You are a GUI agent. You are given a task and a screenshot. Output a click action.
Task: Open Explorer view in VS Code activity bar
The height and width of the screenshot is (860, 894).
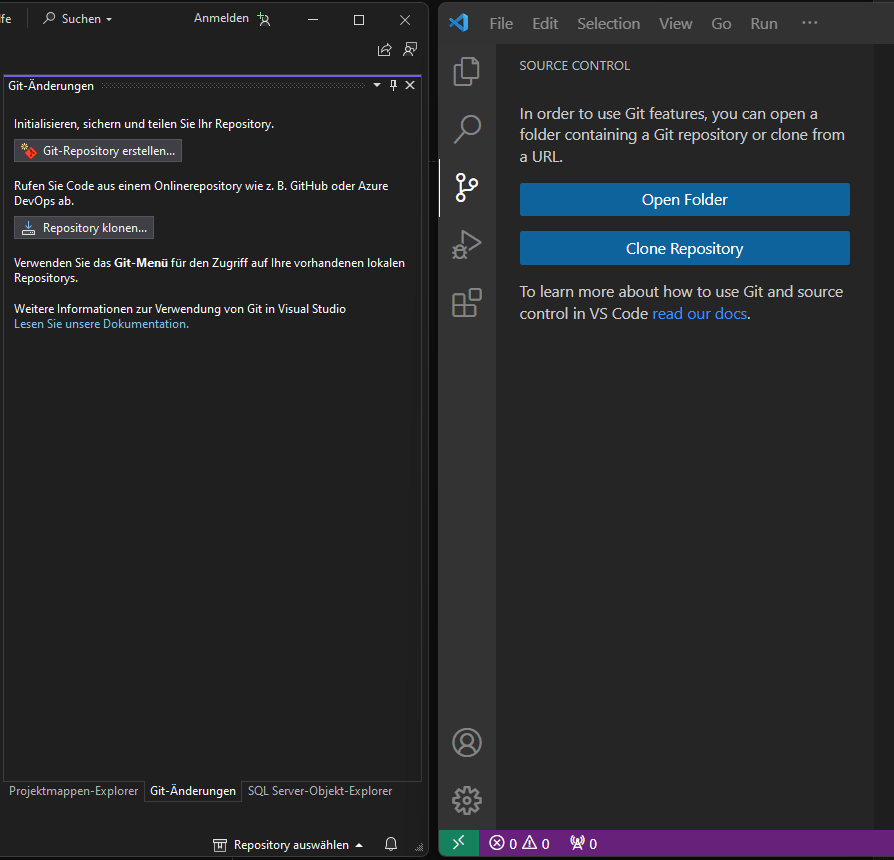click(466, 72)
